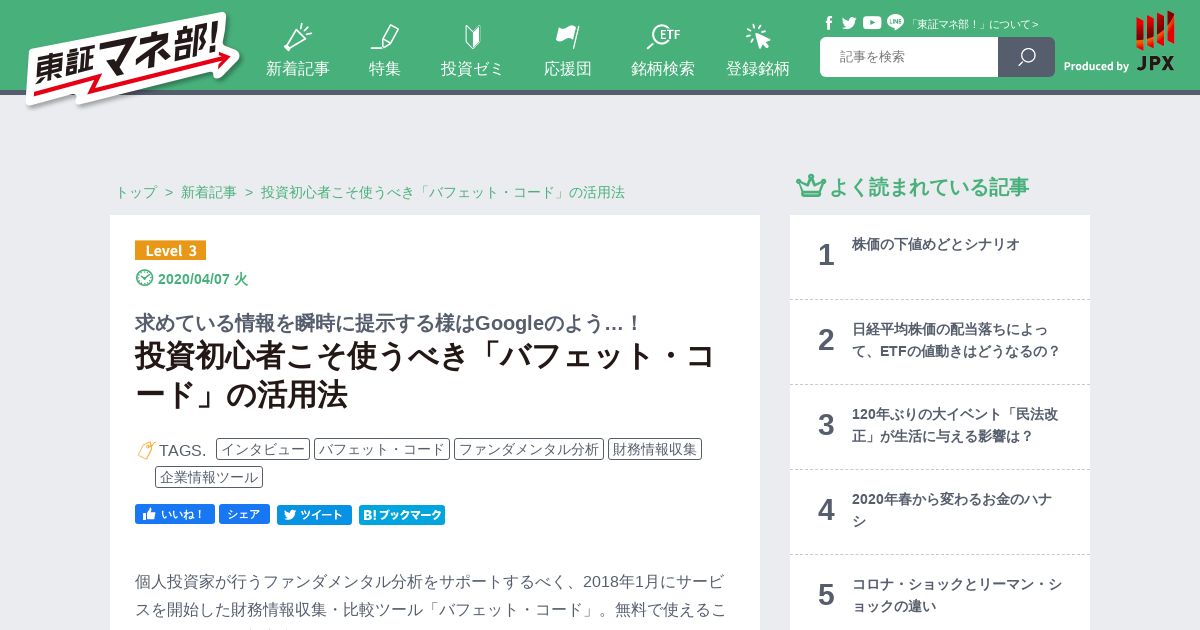
Task: Go to 新着記事 breadcrumb
Action: [209, 192]
